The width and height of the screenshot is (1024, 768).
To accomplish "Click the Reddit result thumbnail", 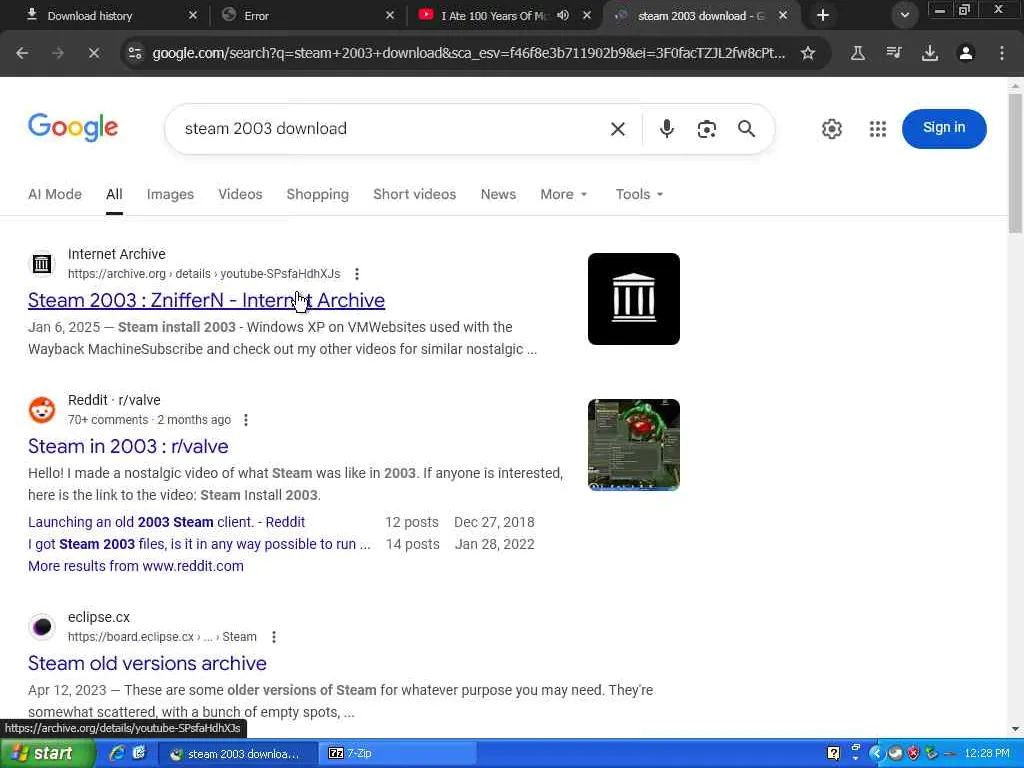I will (633, 445).
